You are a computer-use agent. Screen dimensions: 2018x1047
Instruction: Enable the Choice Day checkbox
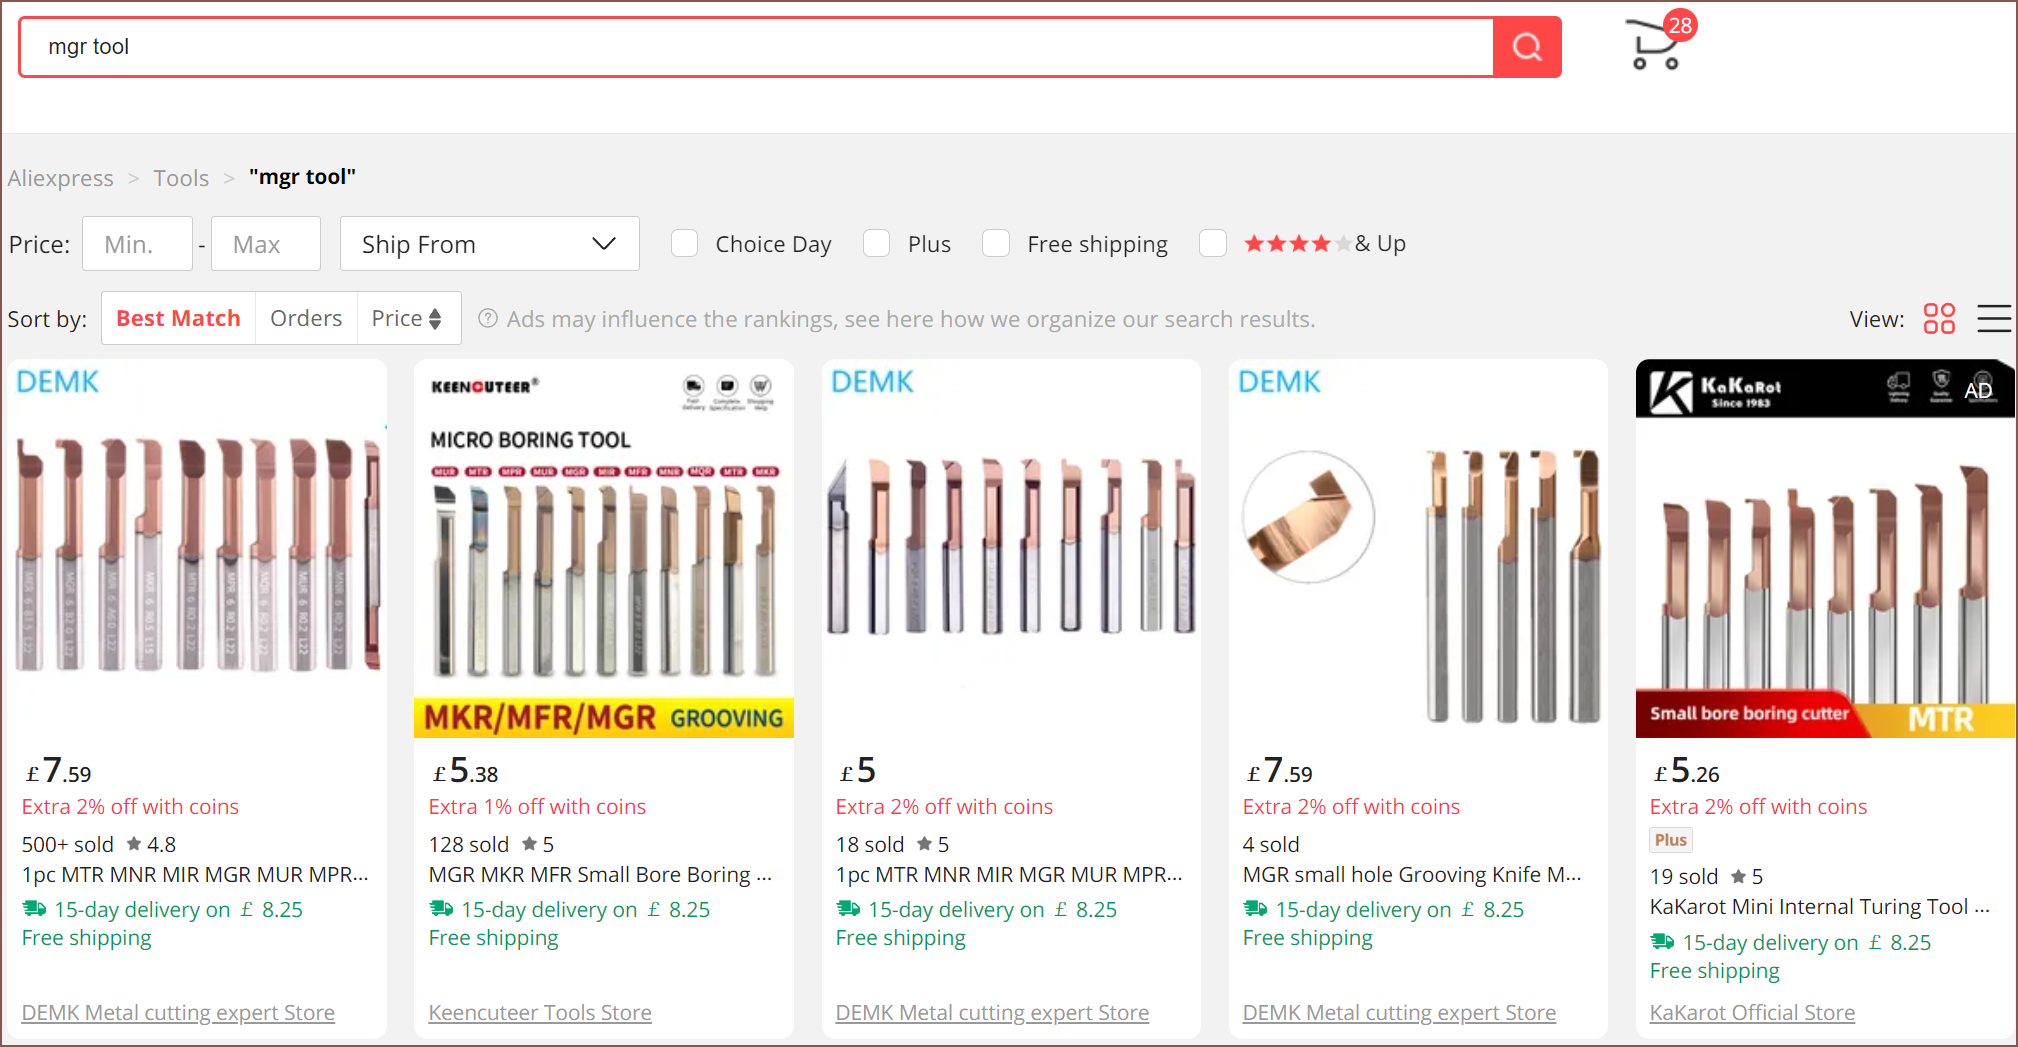(x=685, y=244)
